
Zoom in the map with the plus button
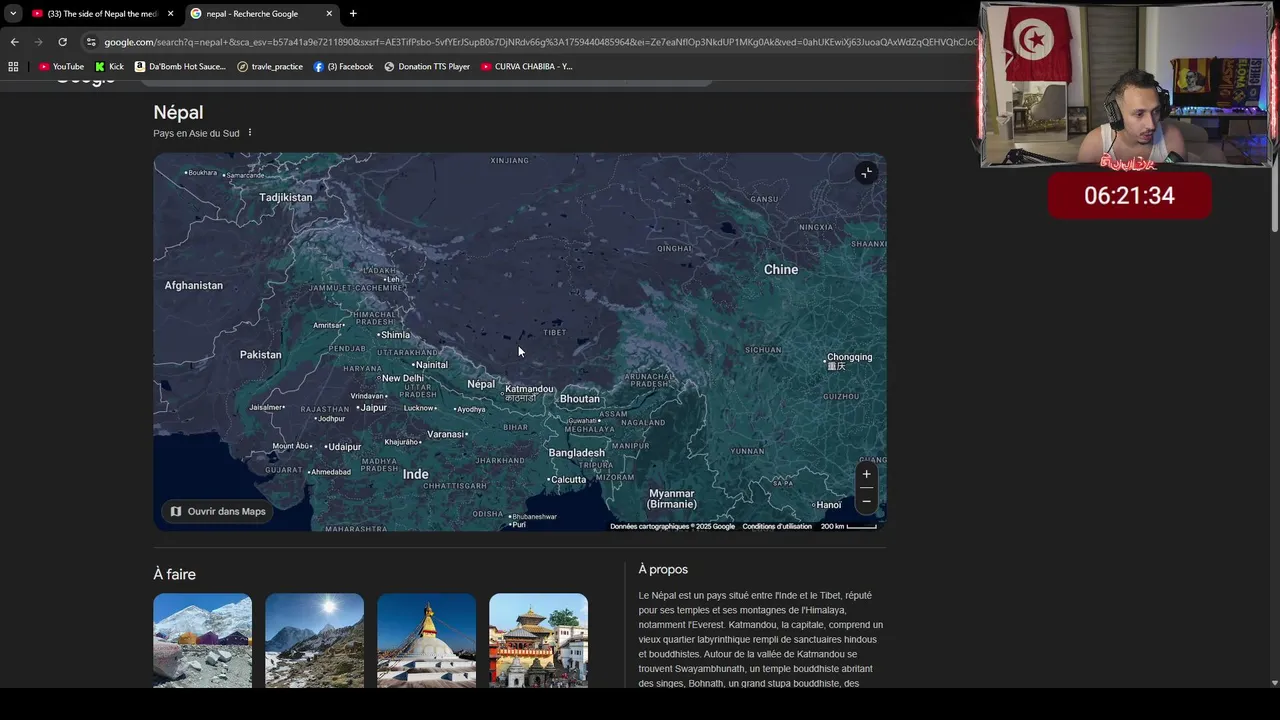tap(866, 474)
